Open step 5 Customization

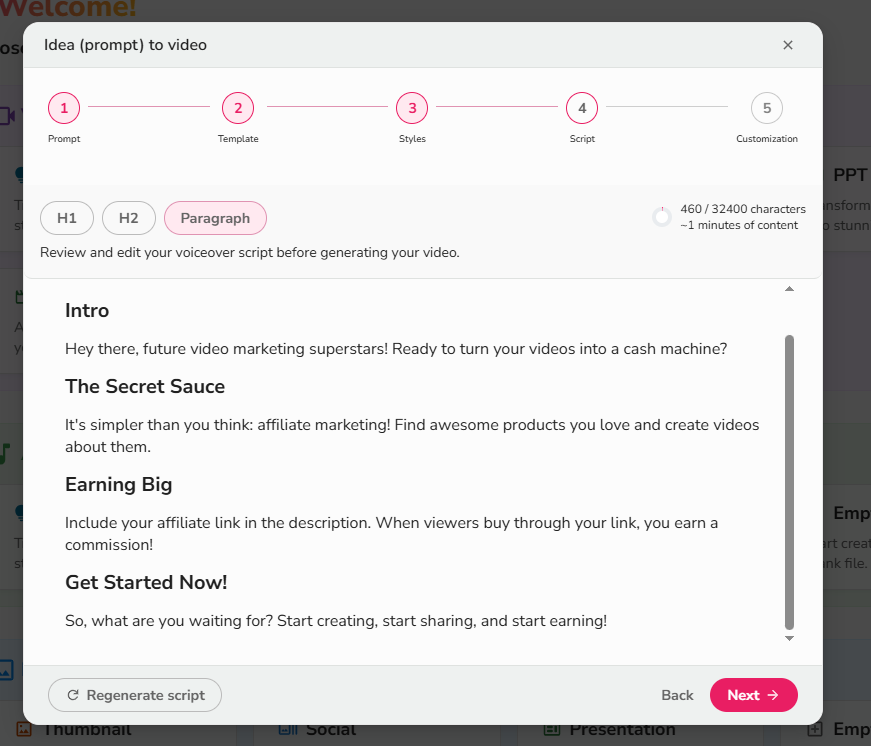(767, 108)
